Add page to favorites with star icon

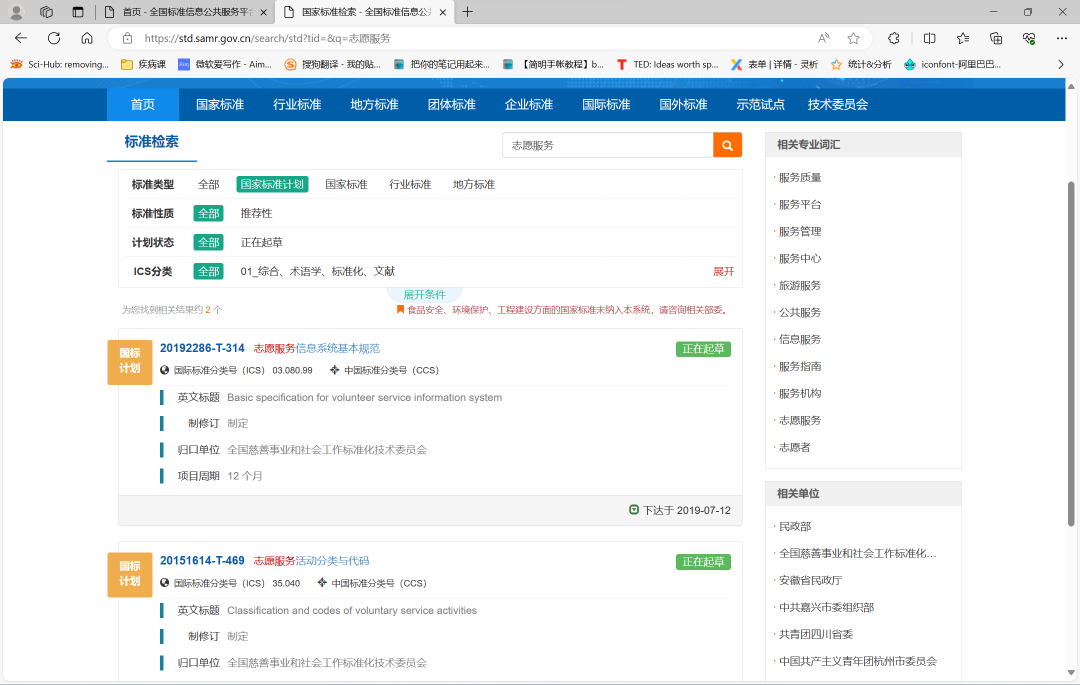tap(853, 38)
